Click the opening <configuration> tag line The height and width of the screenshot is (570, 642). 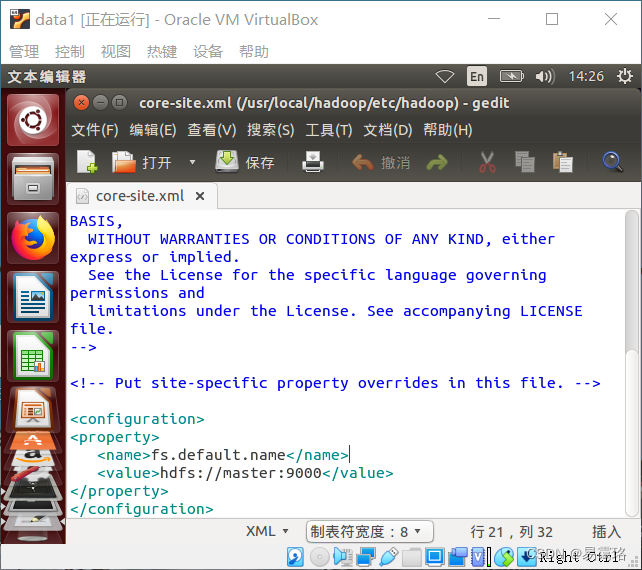pyautogui.click(x=137, y=419)
